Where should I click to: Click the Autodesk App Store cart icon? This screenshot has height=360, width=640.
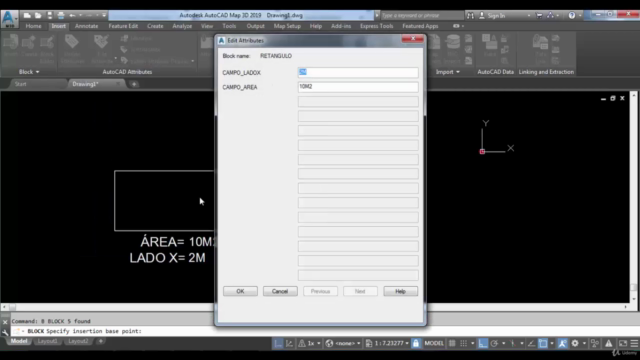pyautogui.click(x=539, y=16)
